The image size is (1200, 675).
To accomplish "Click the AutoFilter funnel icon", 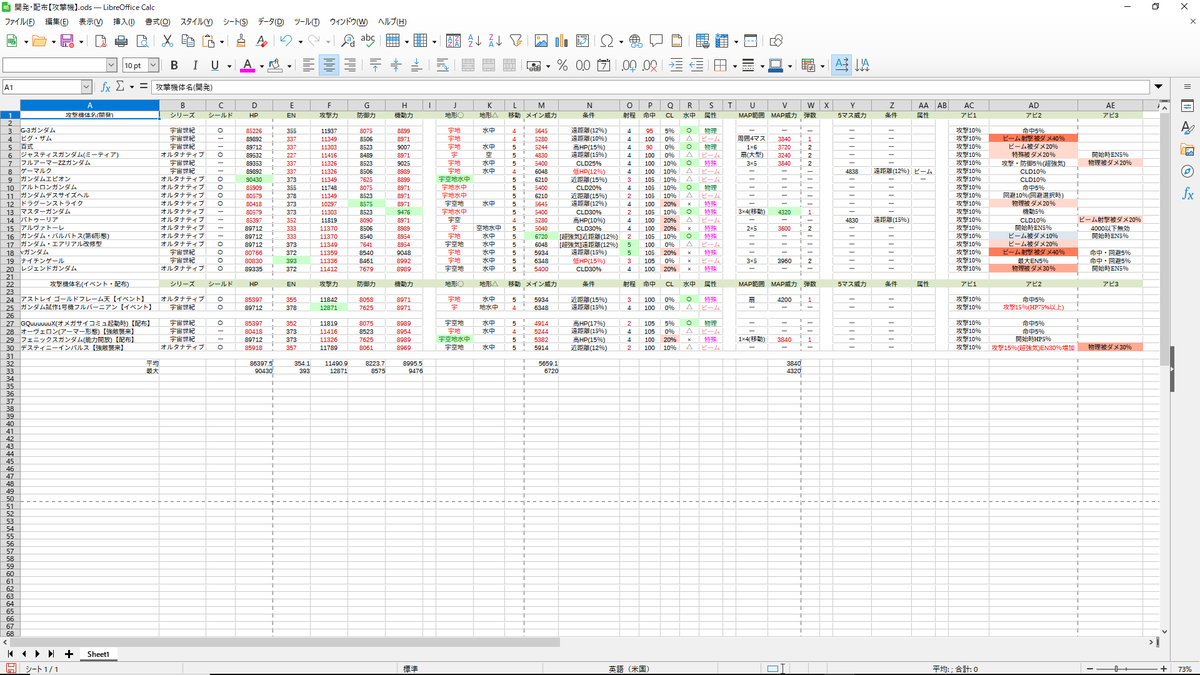I will coord(516,41).
